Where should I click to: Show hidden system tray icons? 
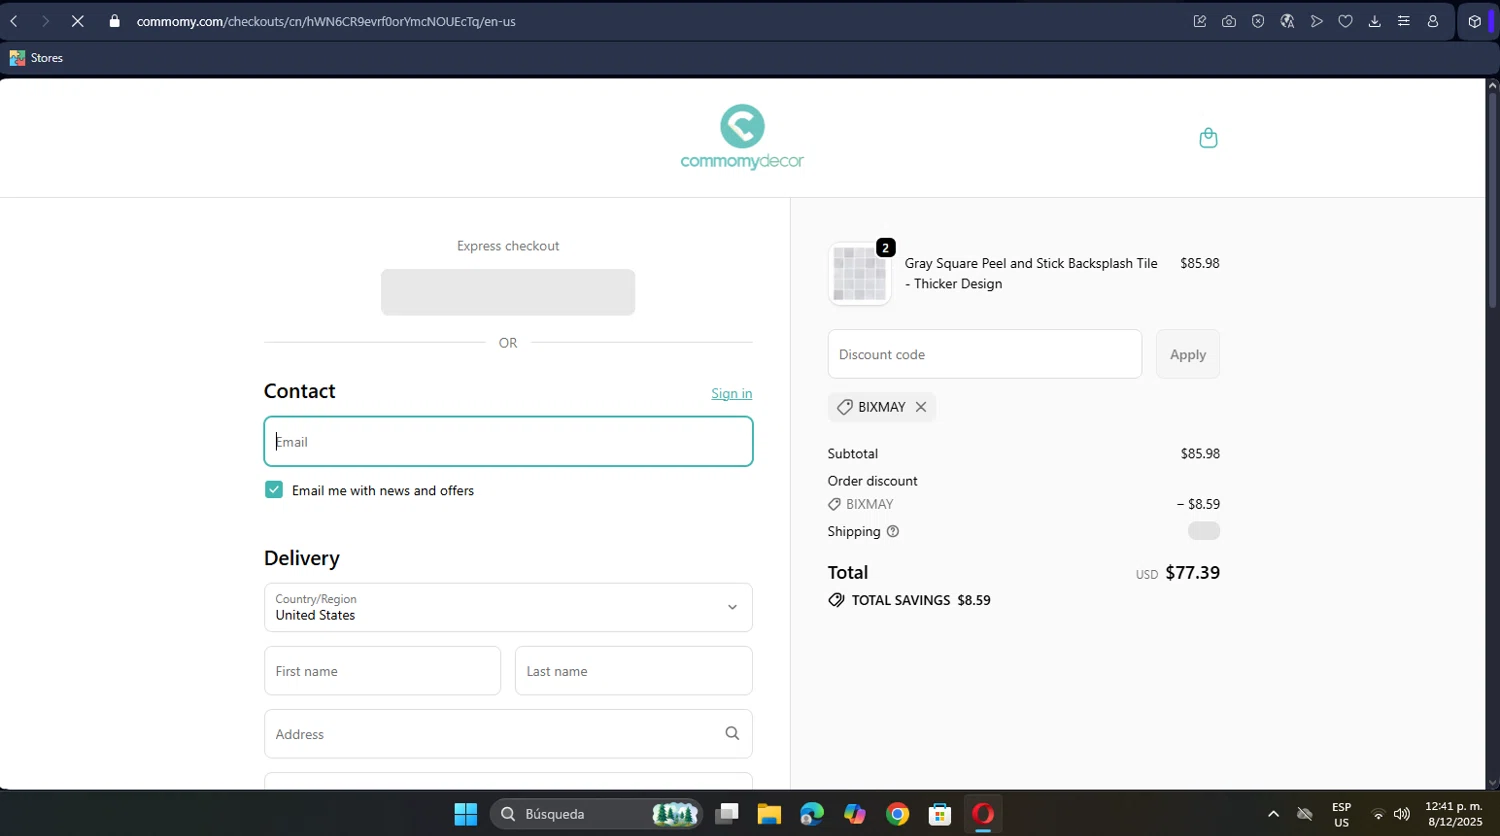pyautogui.click(x=1273, y=814)
